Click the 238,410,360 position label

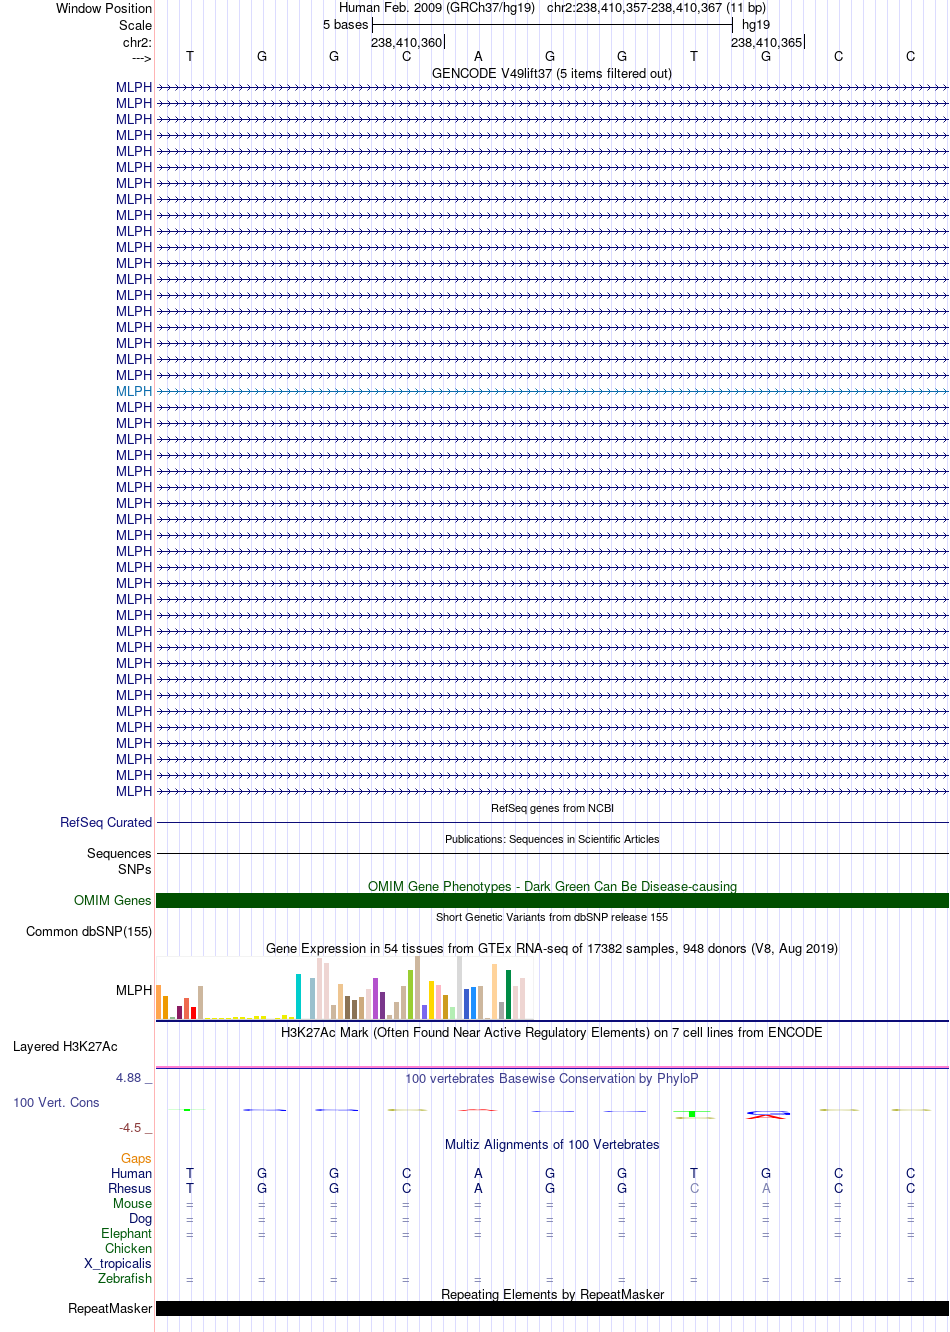pos(406,43)
